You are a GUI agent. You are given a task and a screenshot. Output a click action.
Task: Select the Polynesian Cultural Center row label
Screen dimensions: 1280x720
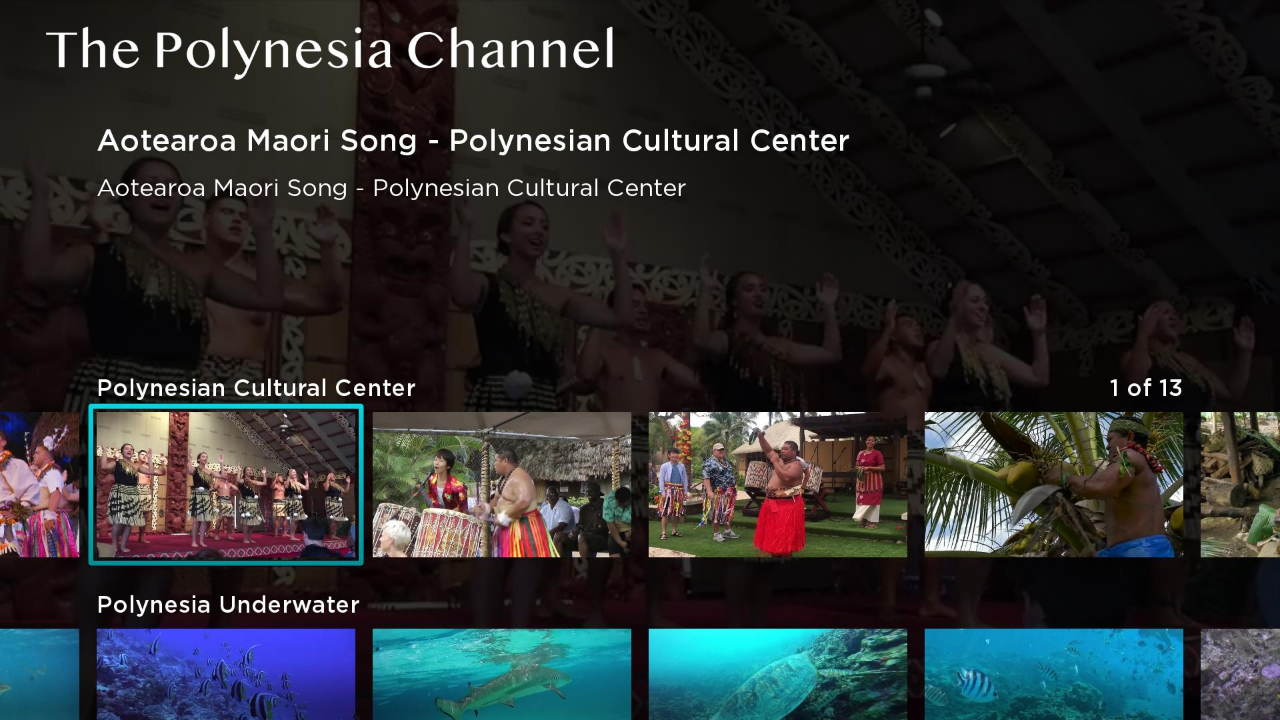256,388
